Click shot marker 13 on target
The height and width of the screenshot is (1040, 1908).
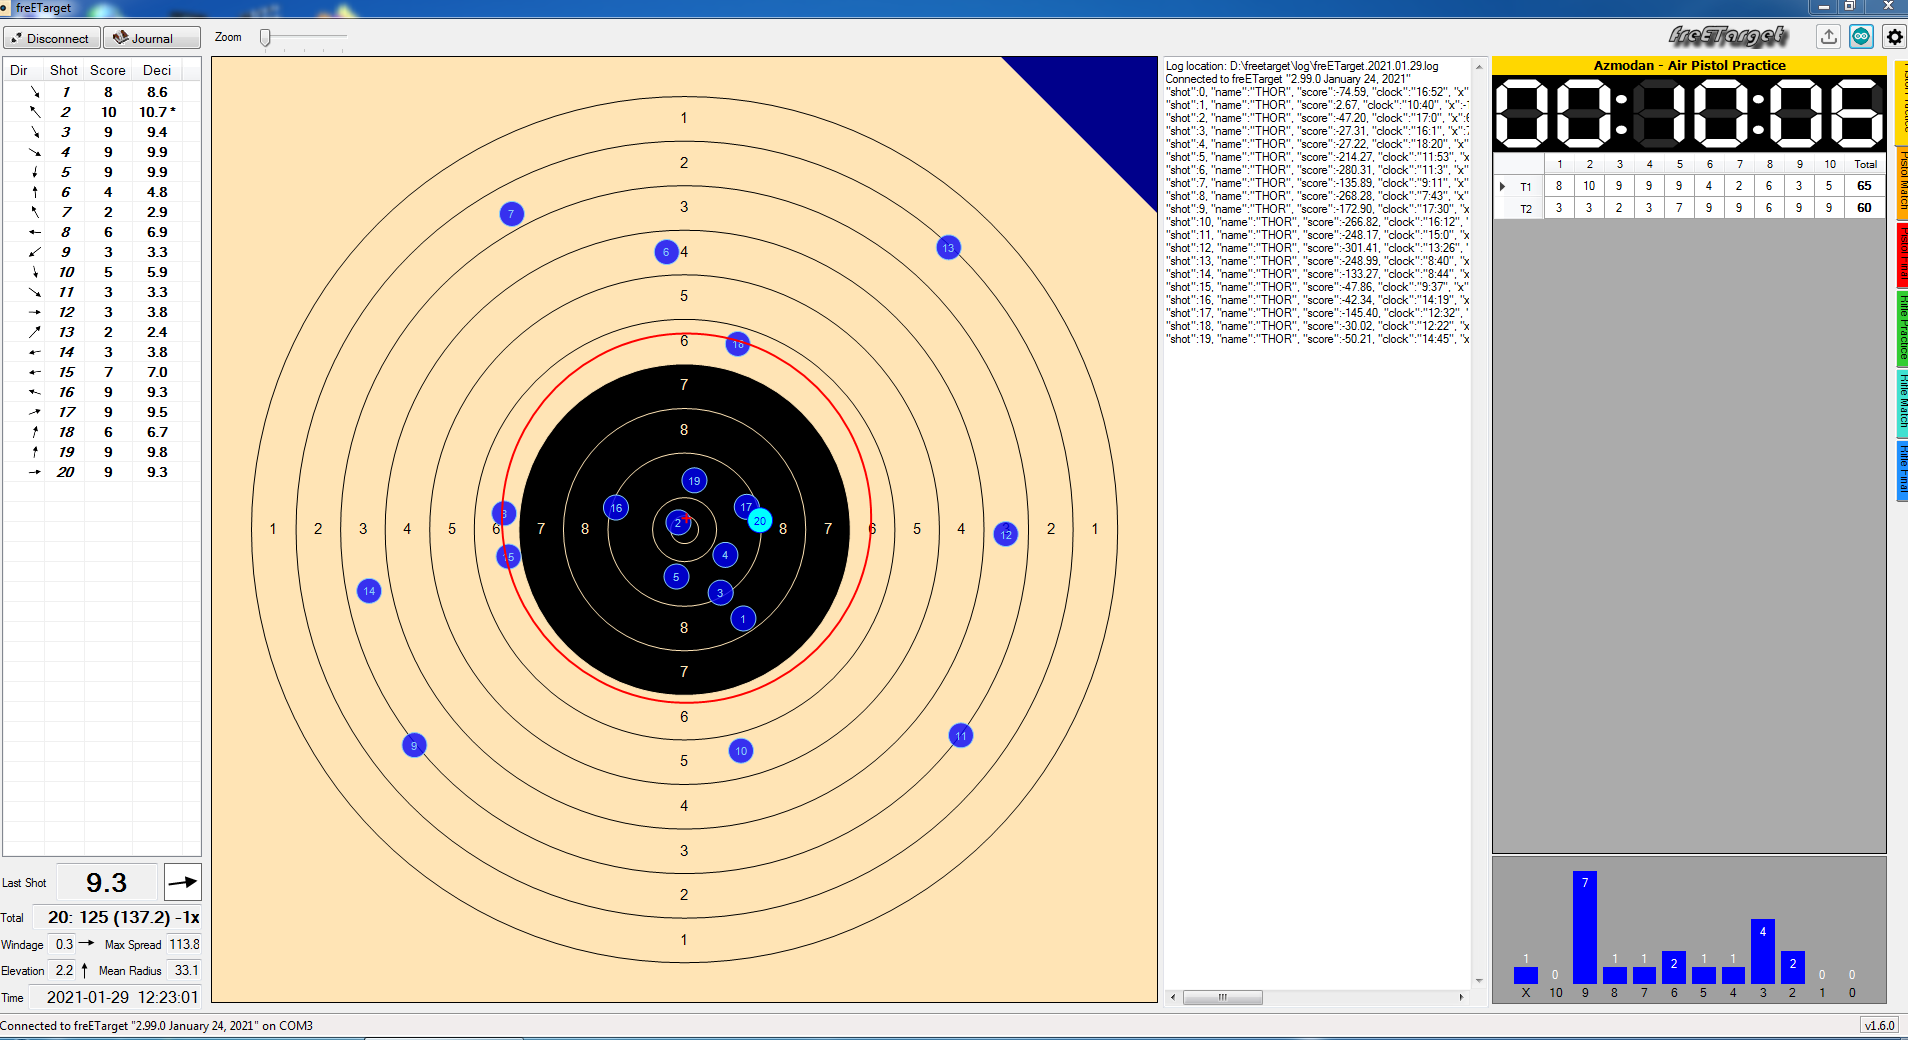(x=948, y=248)
